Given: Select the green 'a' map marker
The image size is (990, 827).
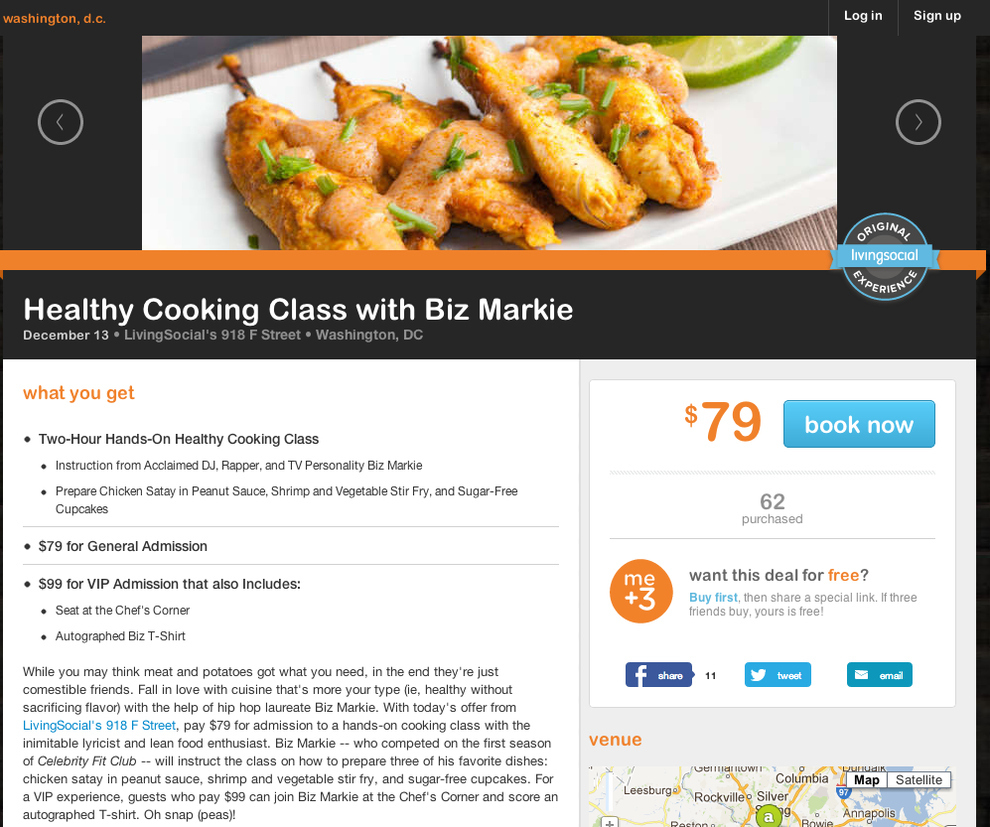Looking at the screenshot, I should 768,816.
